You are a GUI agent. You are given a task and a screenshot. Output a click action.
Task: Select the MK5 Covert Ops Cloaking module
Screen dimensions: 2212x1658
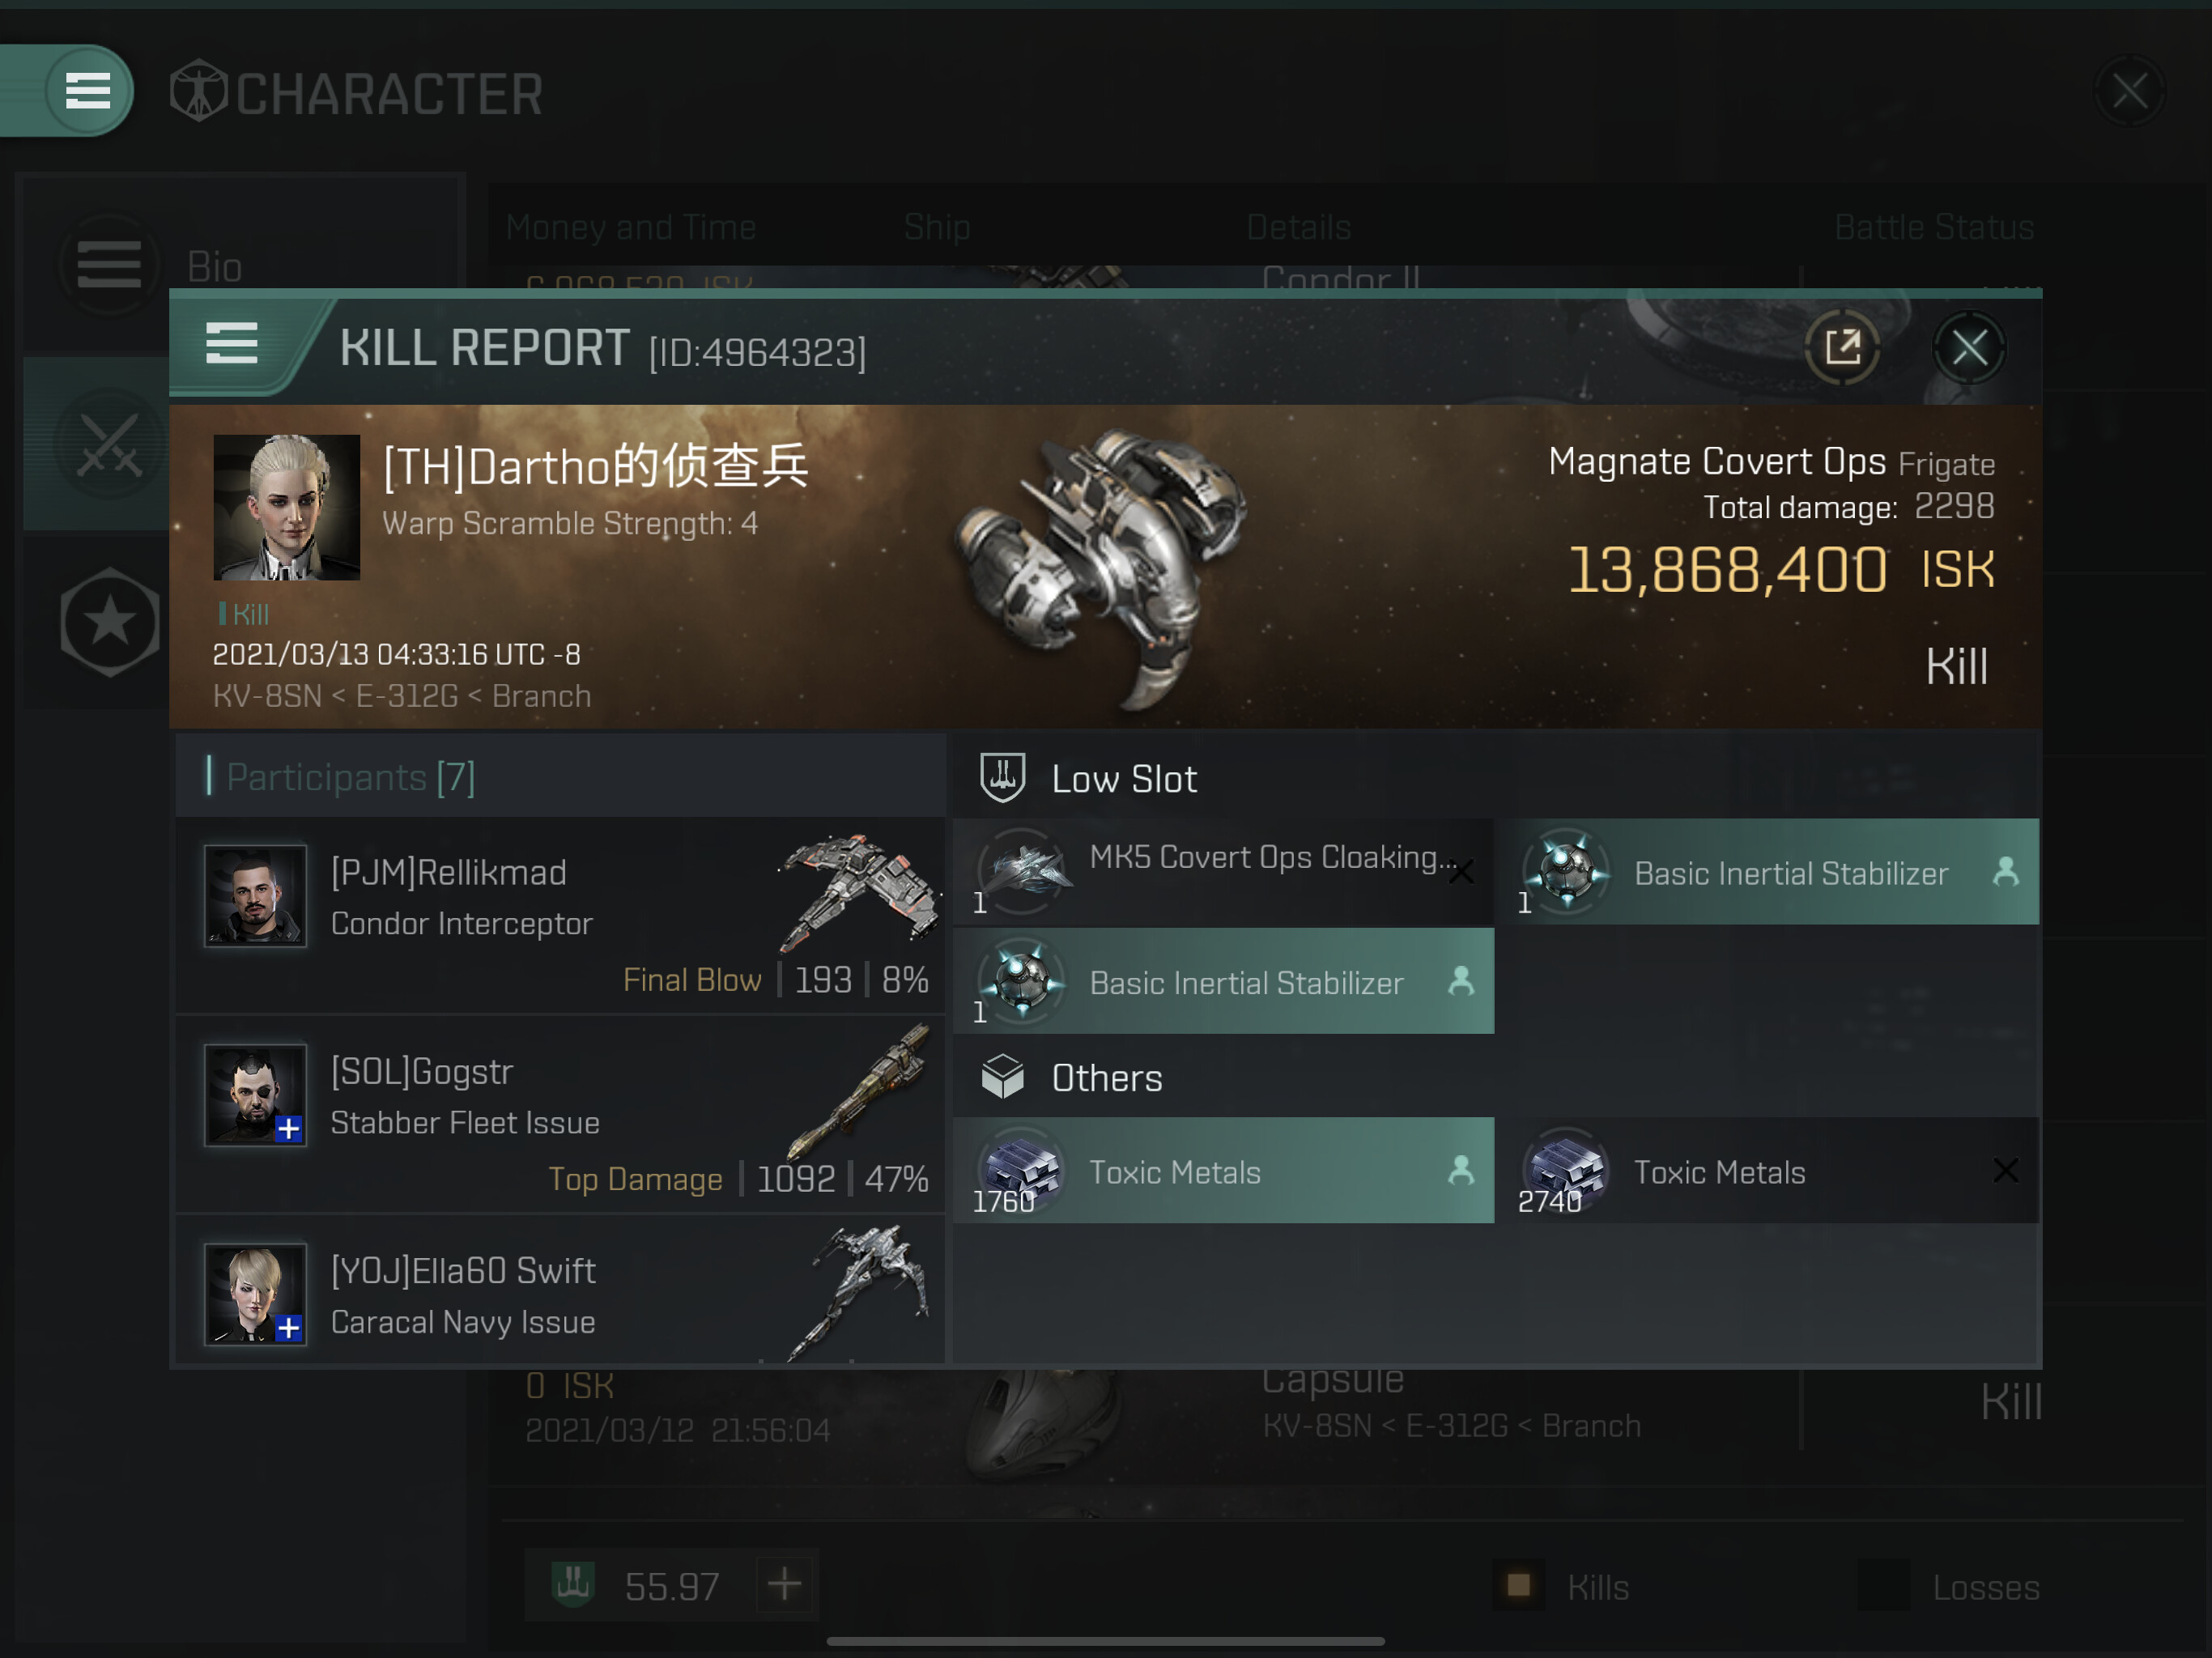[x=1223, y=872]
